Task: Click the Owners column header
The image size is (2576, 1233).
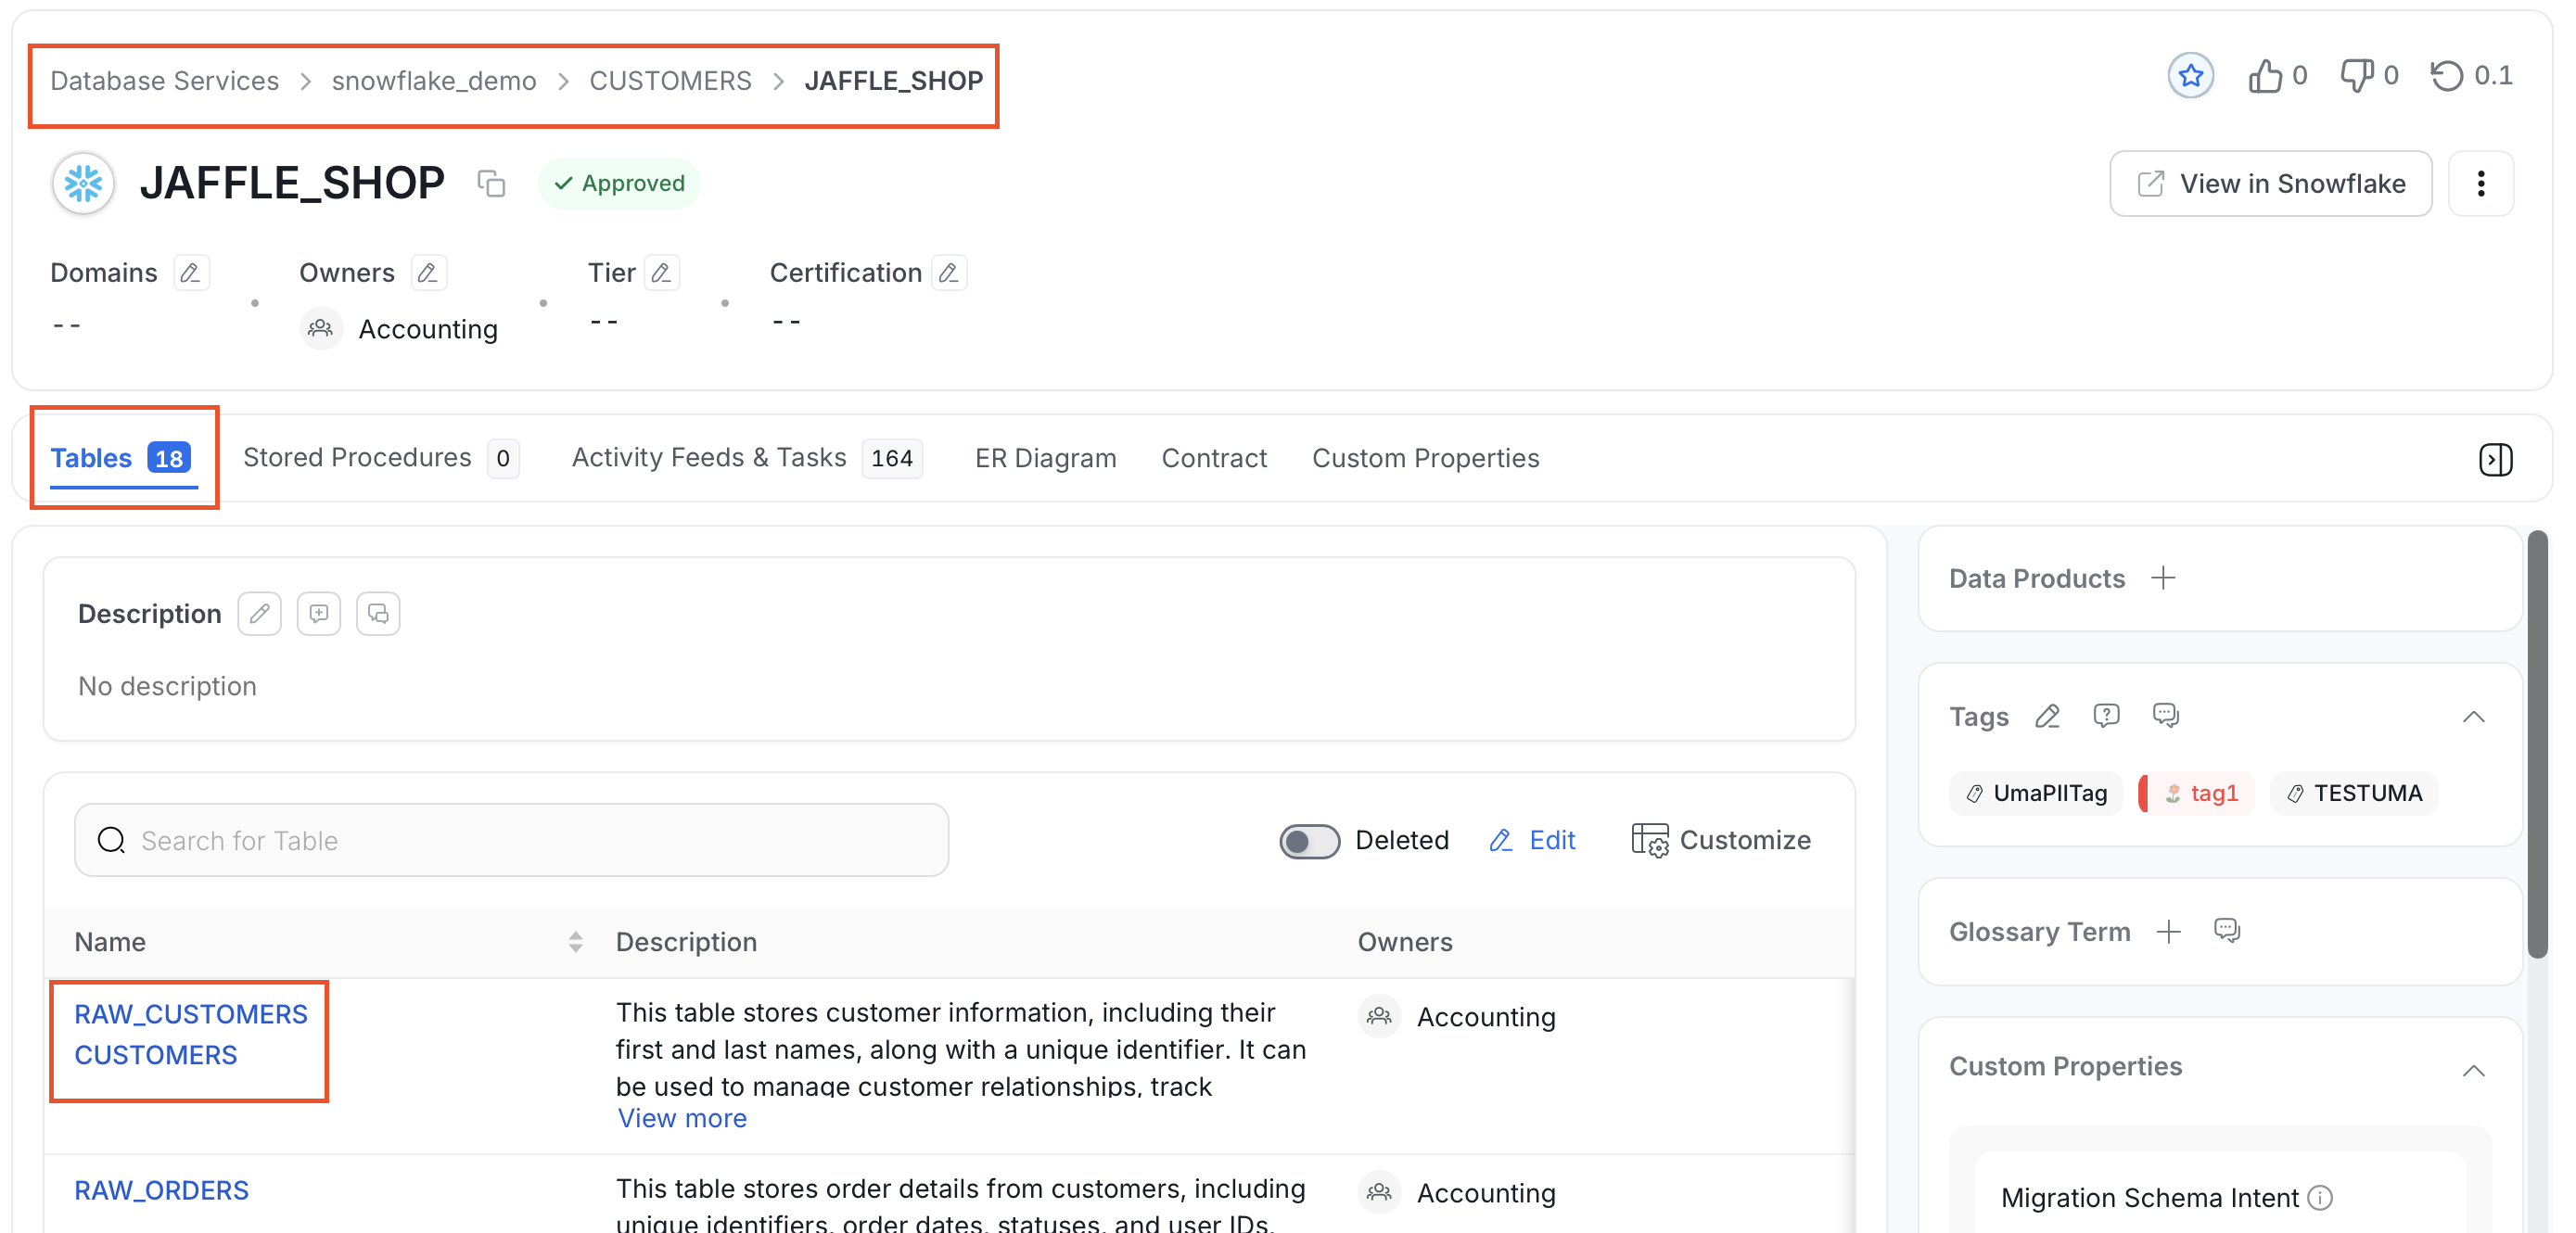Action: pos(1404,942)
